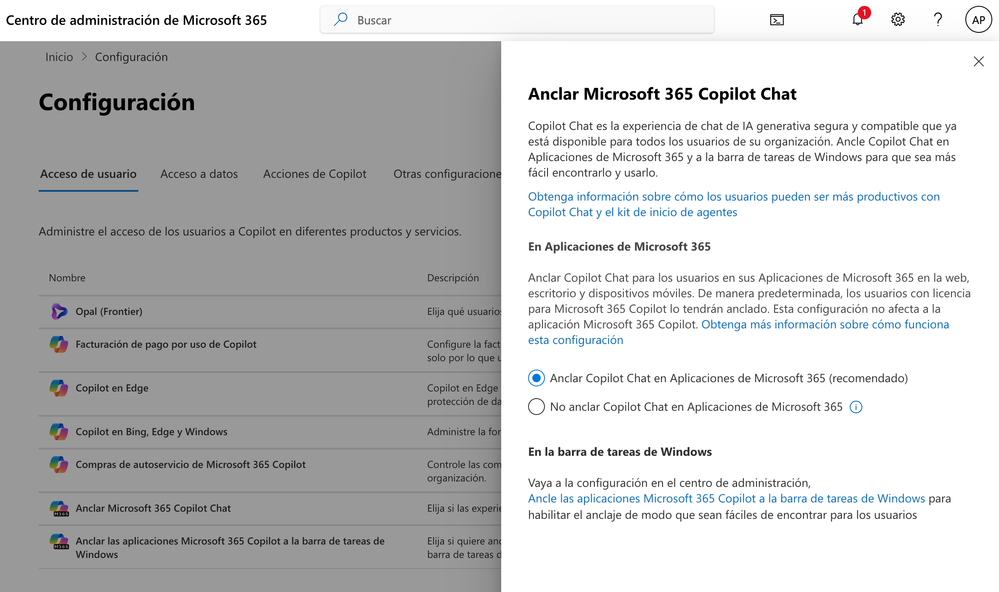Open link Ancle las aplicaciones a la barra de tareas
This screenshot has height=592, width=999.
[726, 499]
